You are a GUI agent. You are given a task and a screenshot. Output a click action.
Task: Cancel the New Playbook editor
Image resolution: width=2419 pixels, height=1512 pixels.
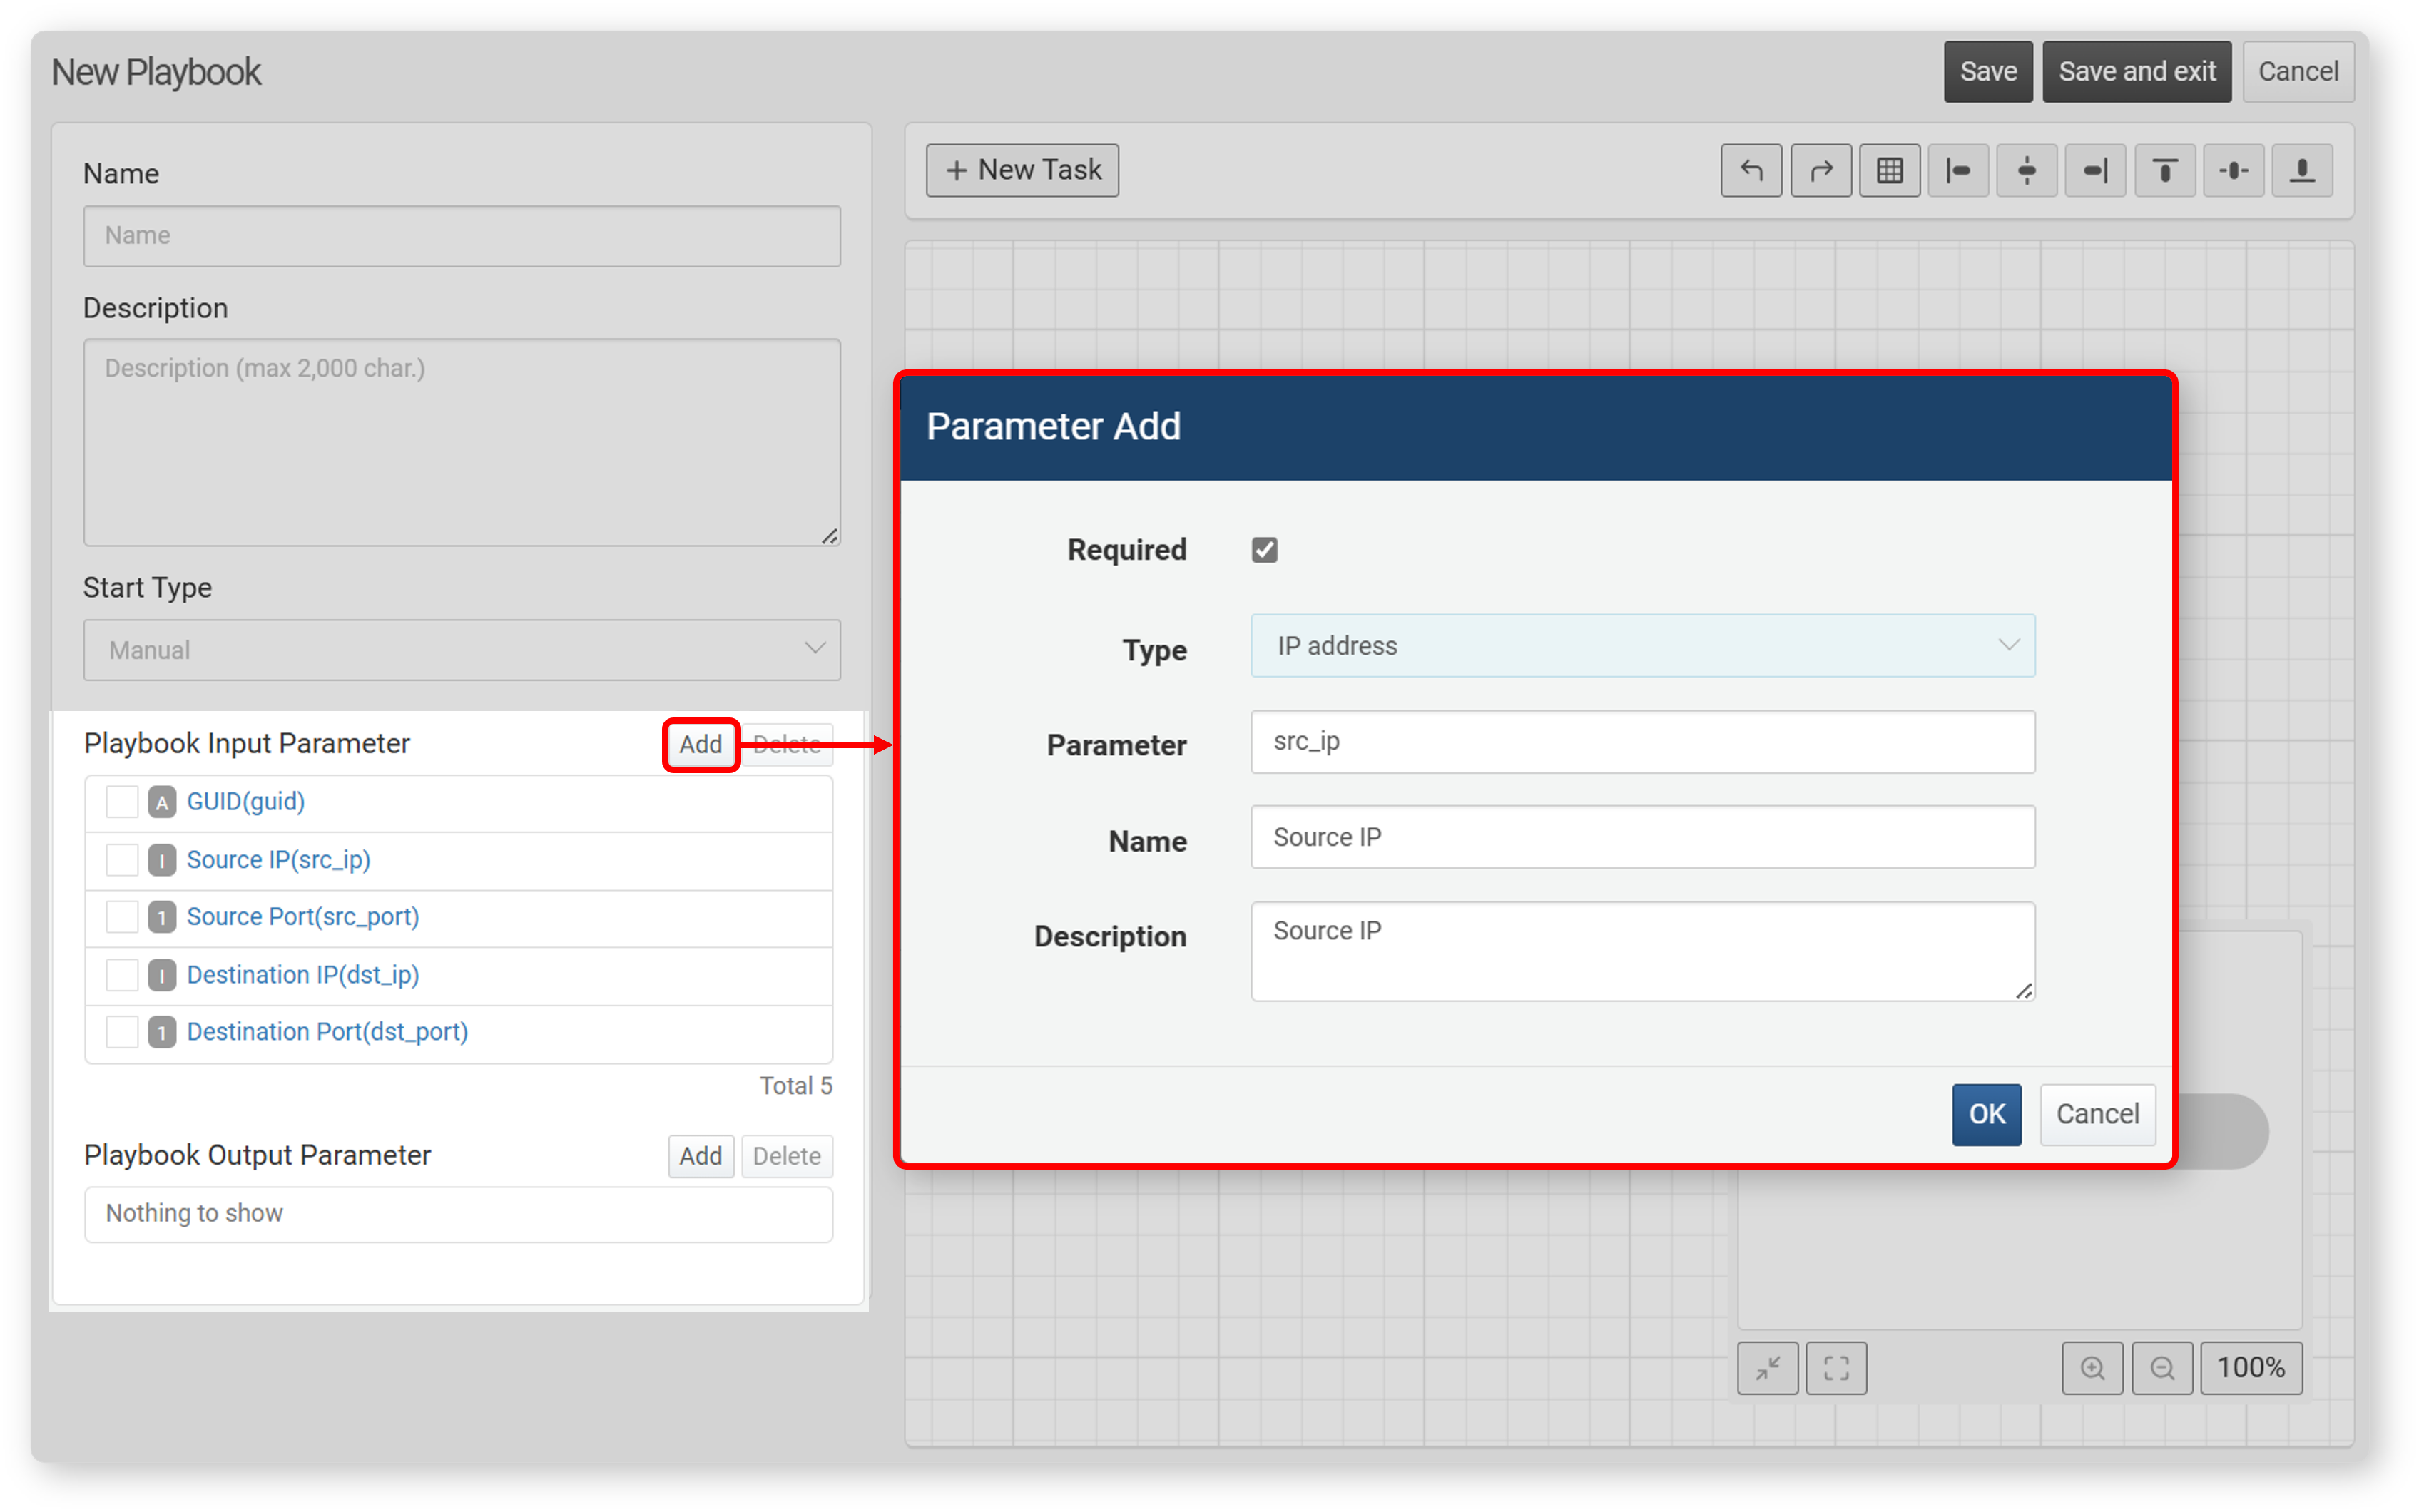click(2298, 72)
